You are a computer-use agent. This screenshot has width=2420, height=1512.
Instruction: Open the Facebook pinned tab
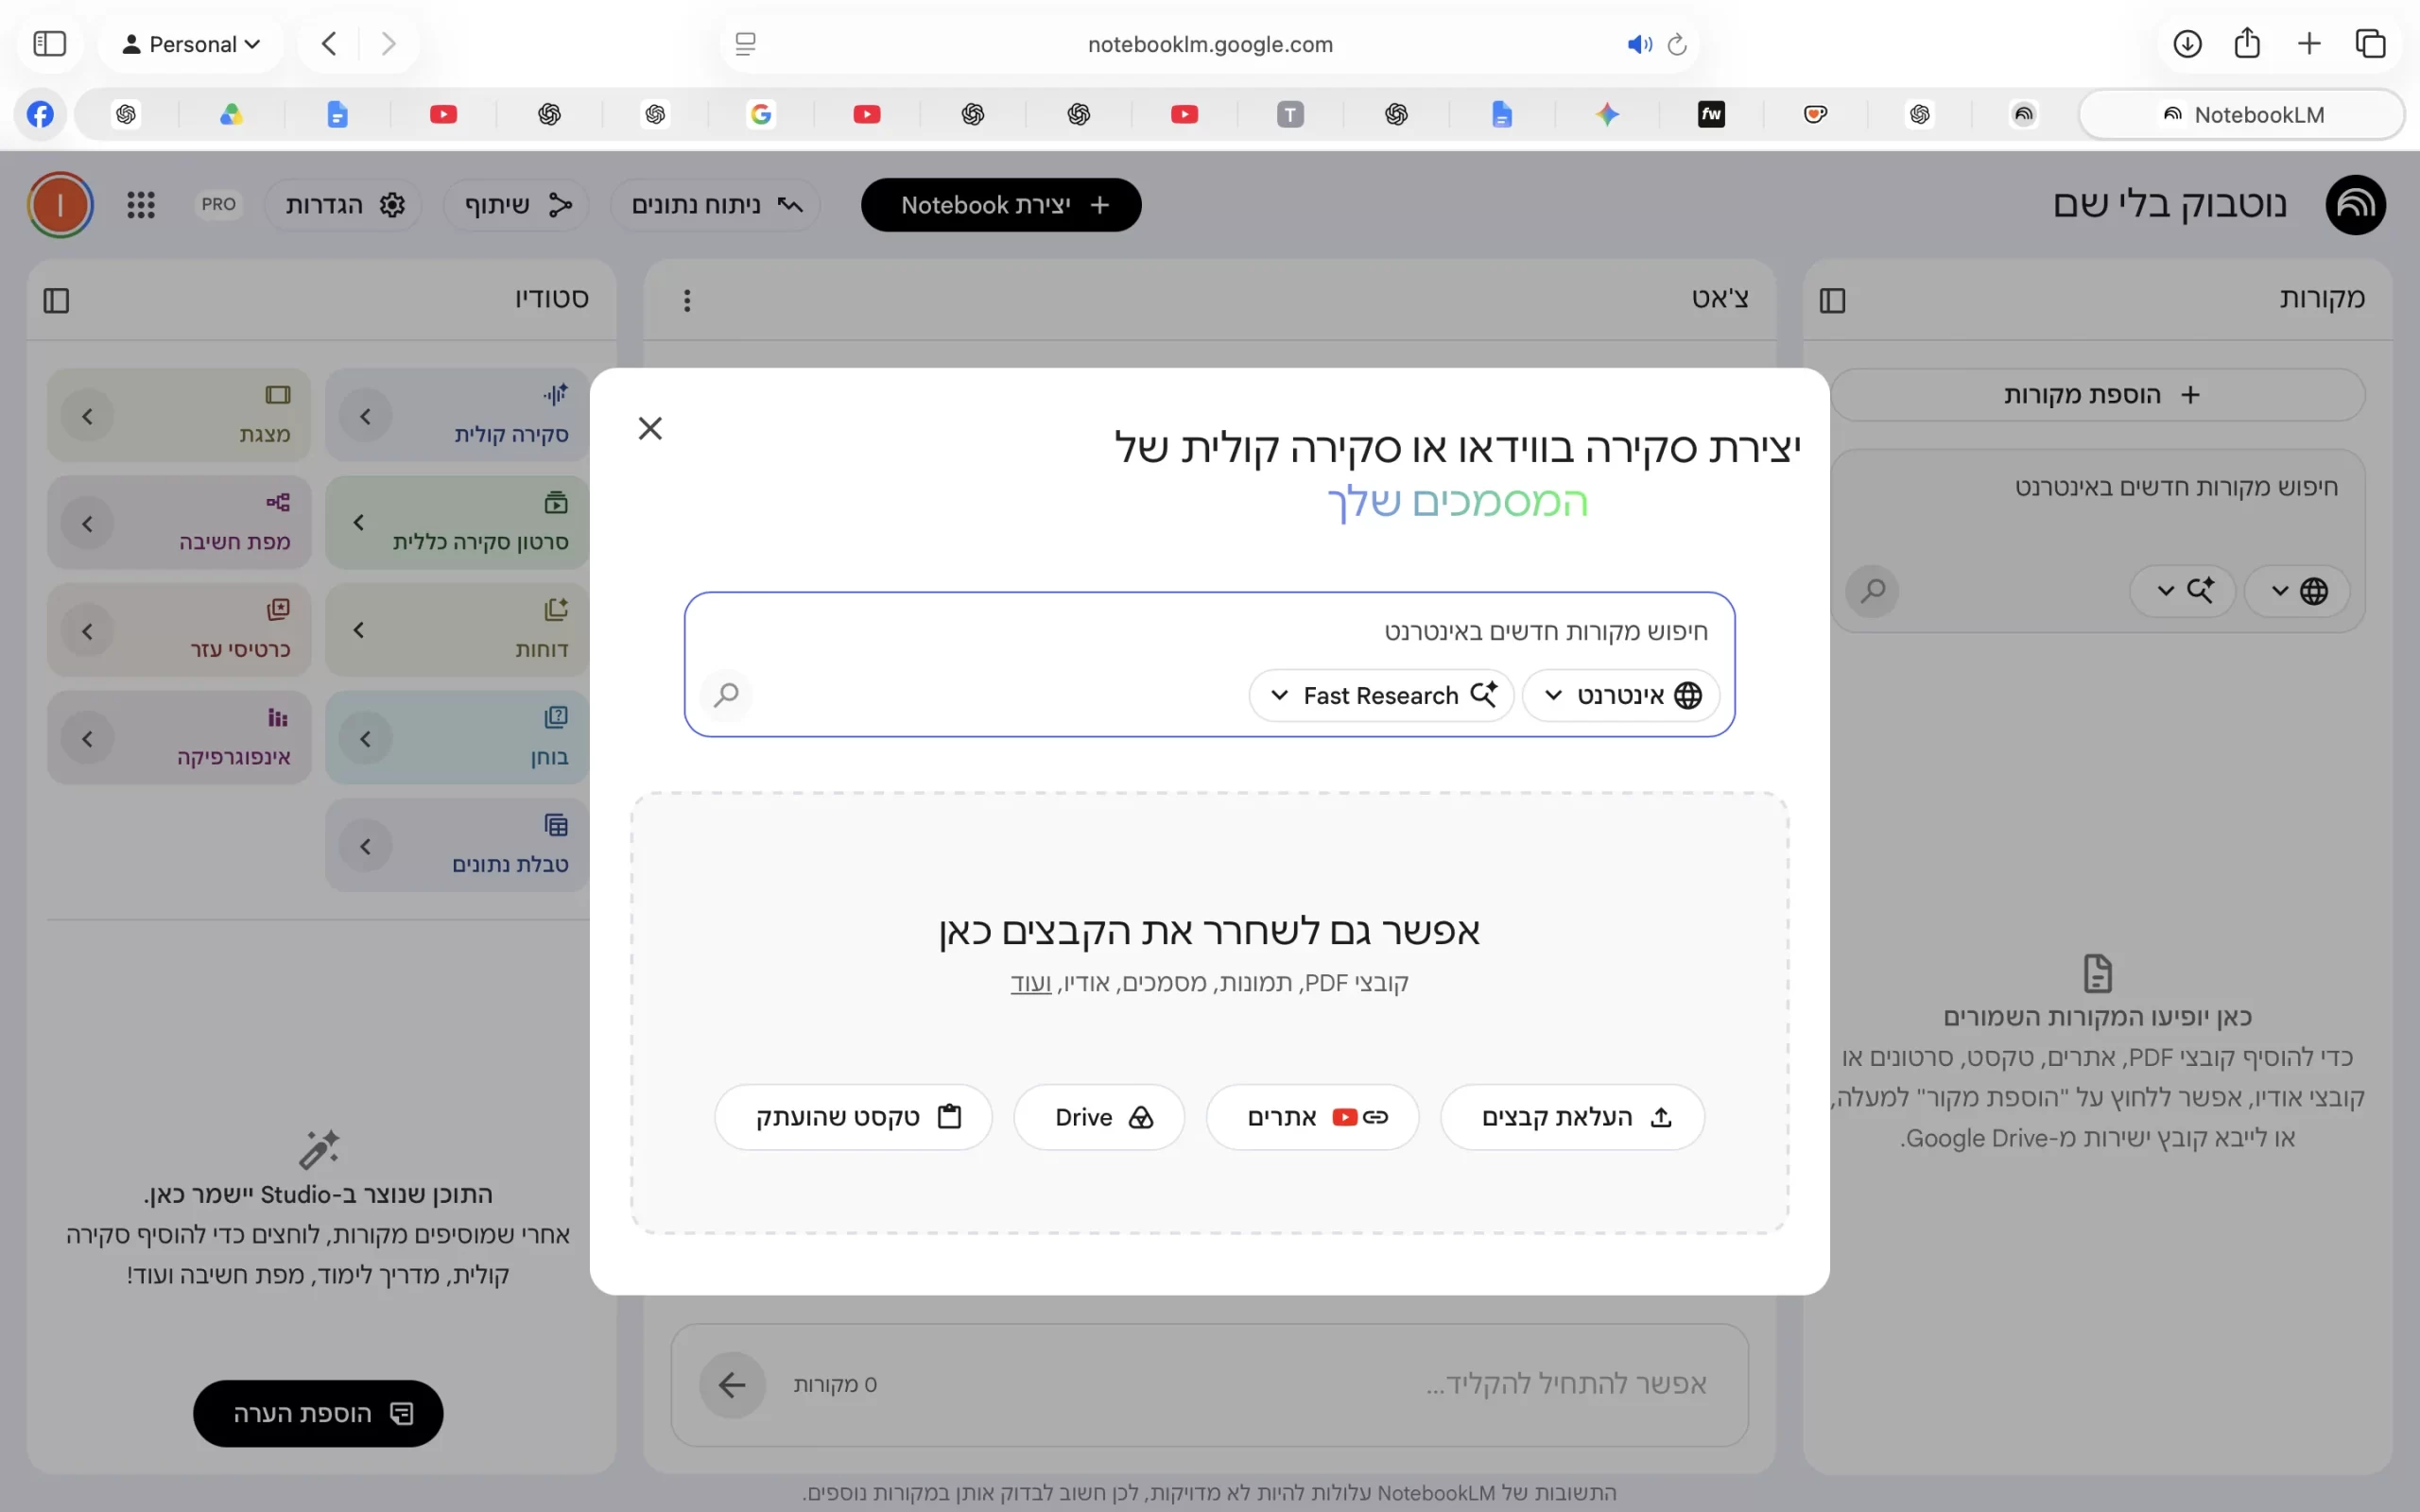click(40, 114)
